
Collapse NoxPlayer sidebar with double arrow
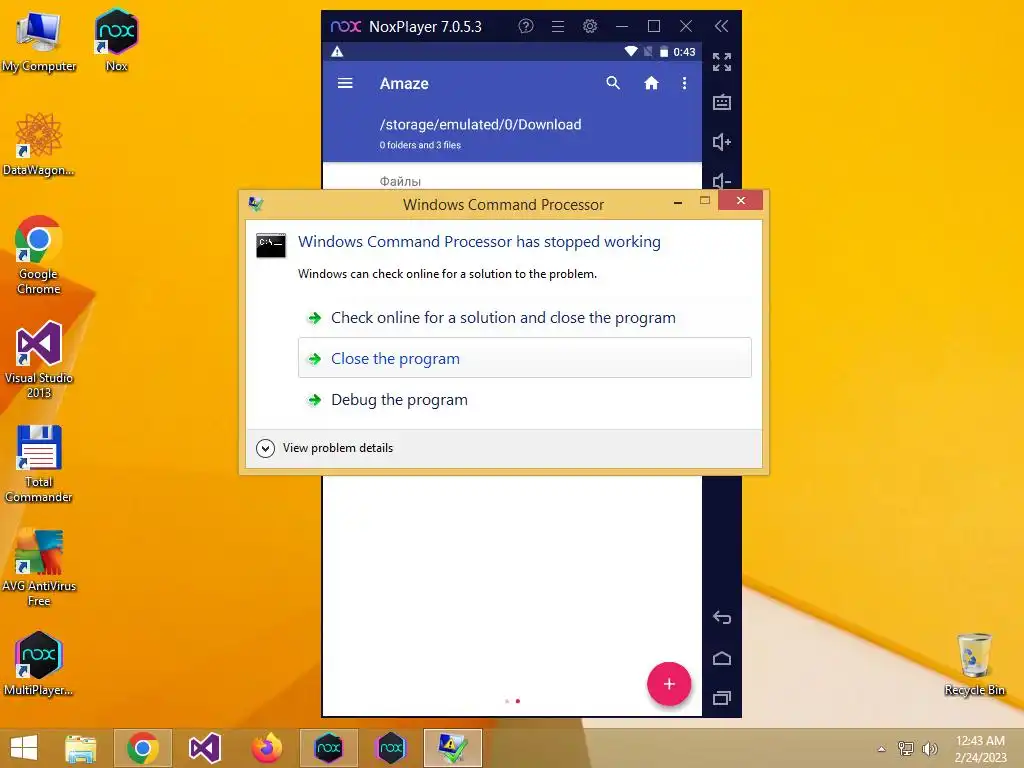tap(721, 26)
